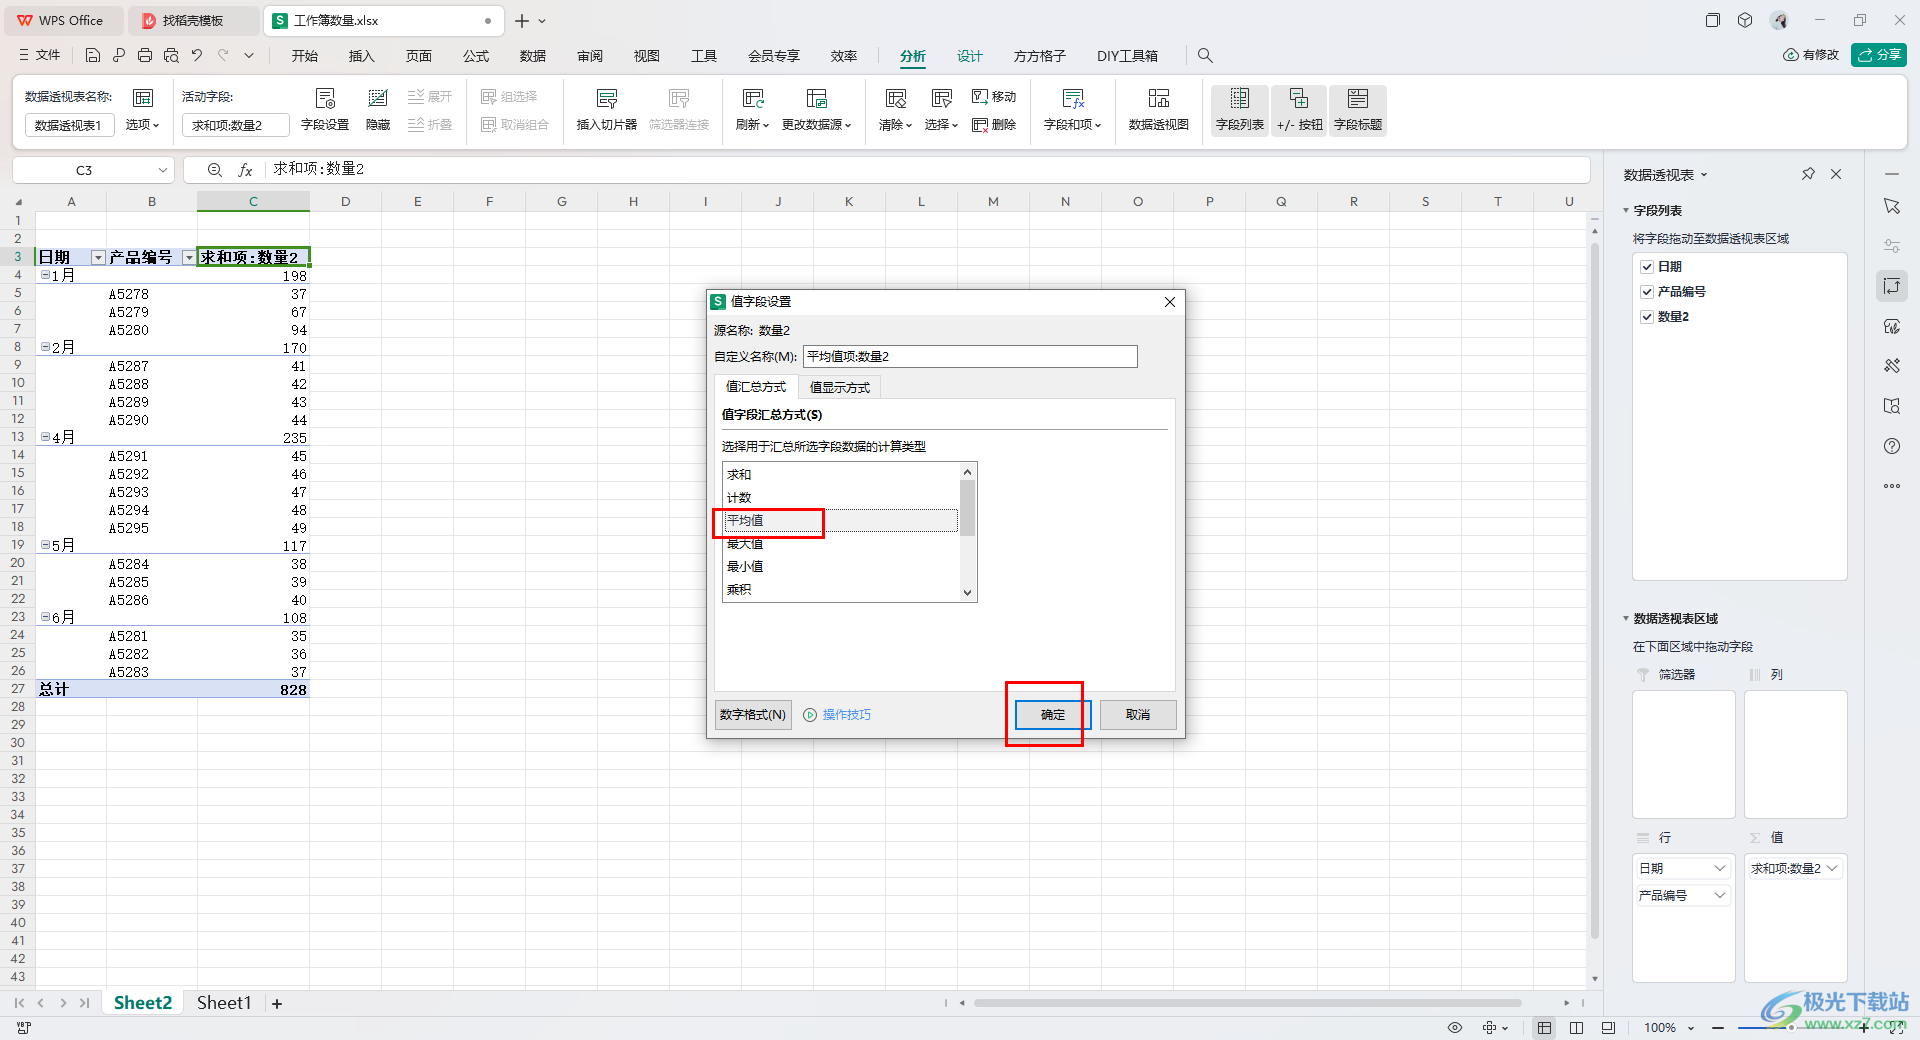The image size is (1920, 1040).
Task: Toggle Field Headers (字段标题)
Action: pyautogui.click(x=1358, y=109)
